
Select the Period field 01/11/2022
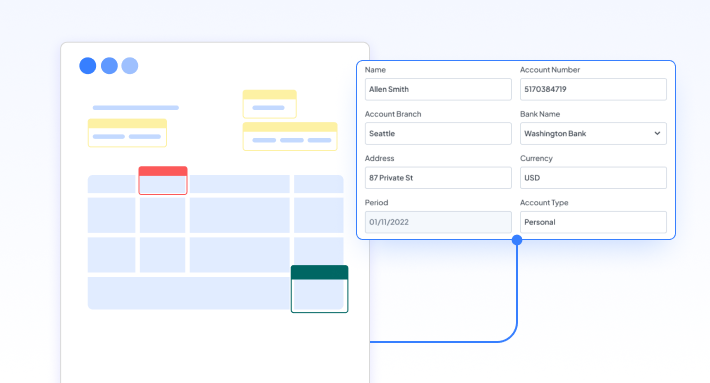pos(438,222)
